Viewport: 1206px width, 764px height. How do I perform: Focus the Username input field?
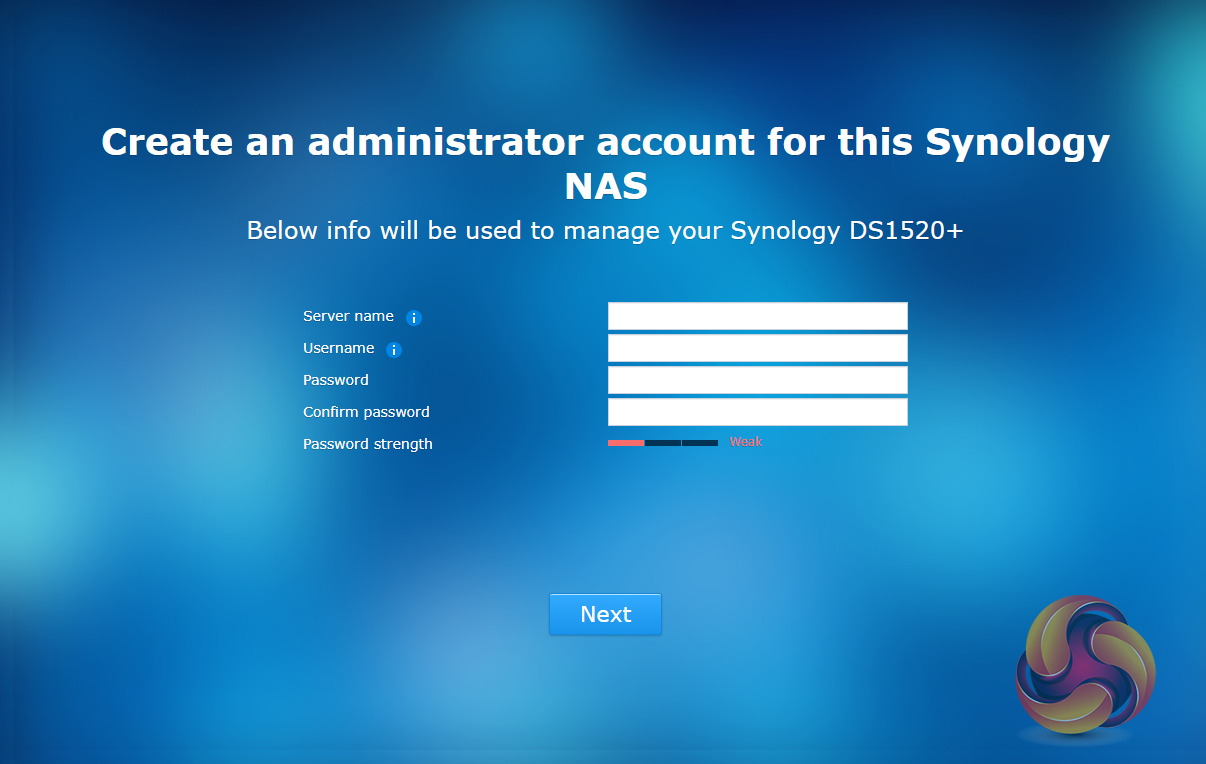(x=757, y=348)
